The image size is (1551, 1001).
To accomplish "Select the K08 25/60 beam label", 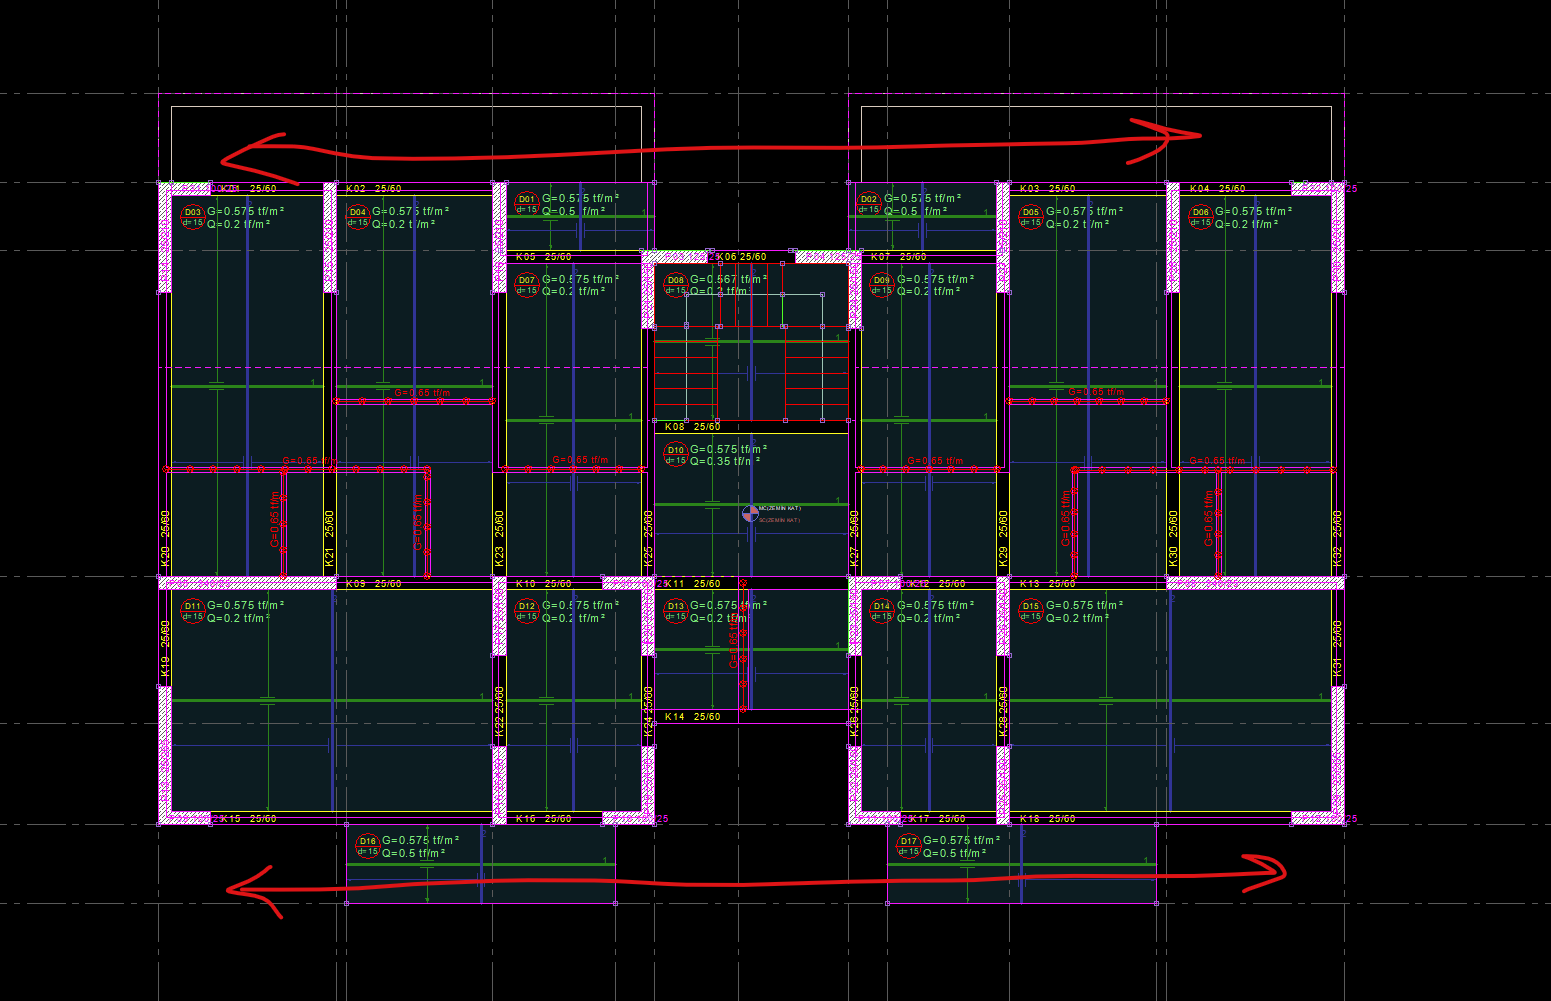I will point(692,427).
